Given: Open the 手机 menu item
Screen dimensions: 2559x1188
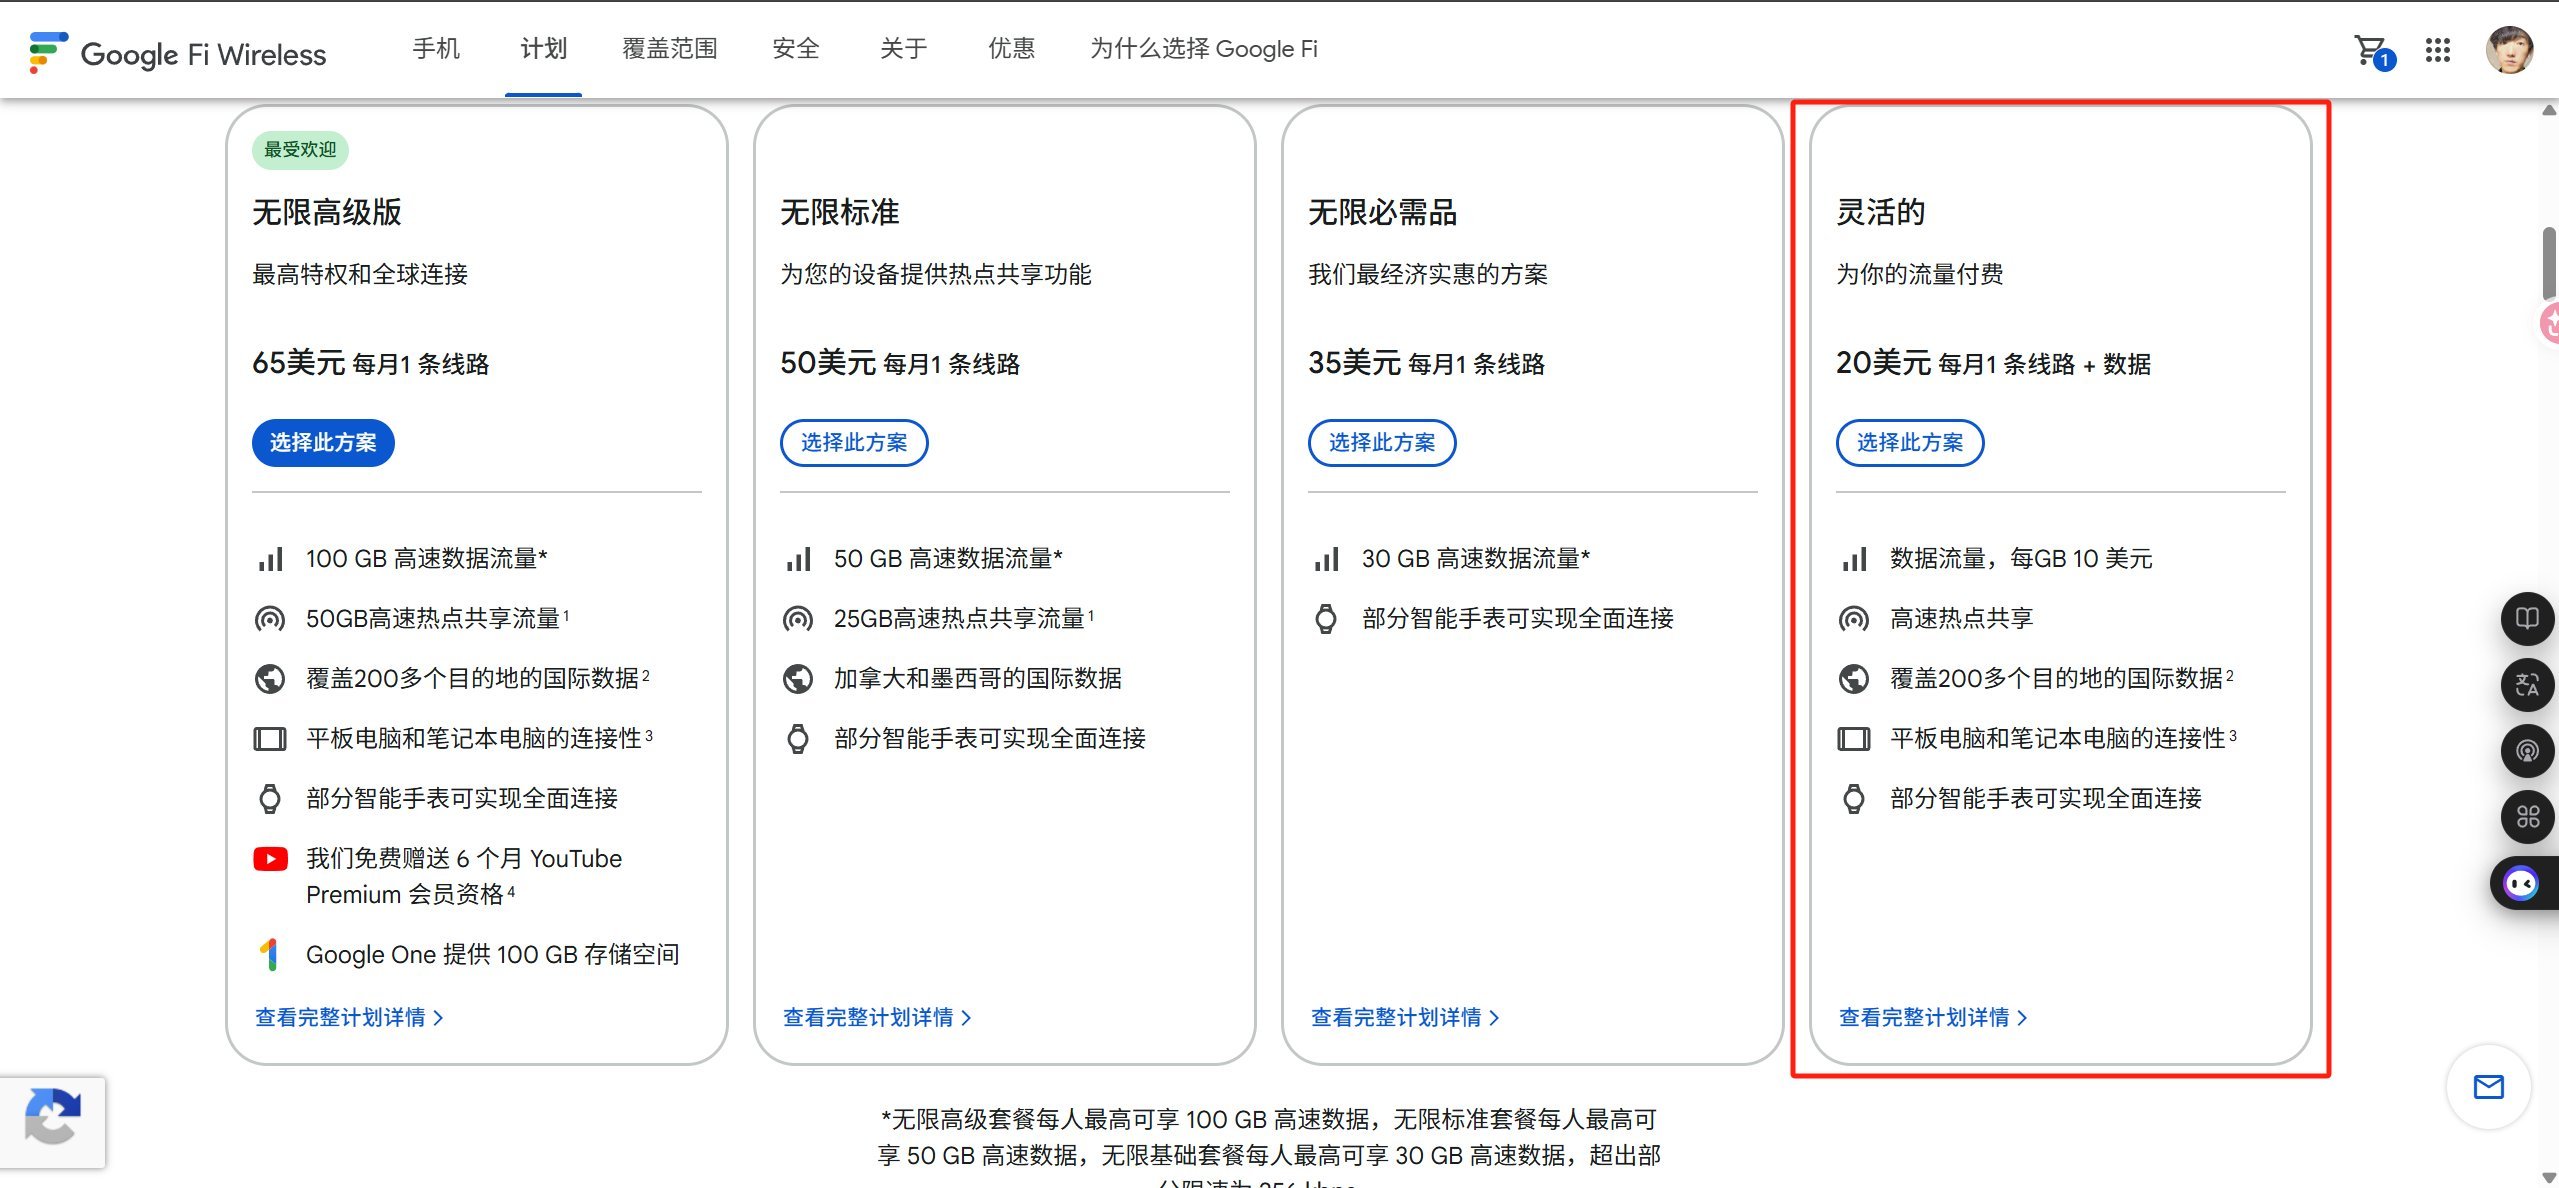Looking at the screenshot, I should tap(436, 49).
